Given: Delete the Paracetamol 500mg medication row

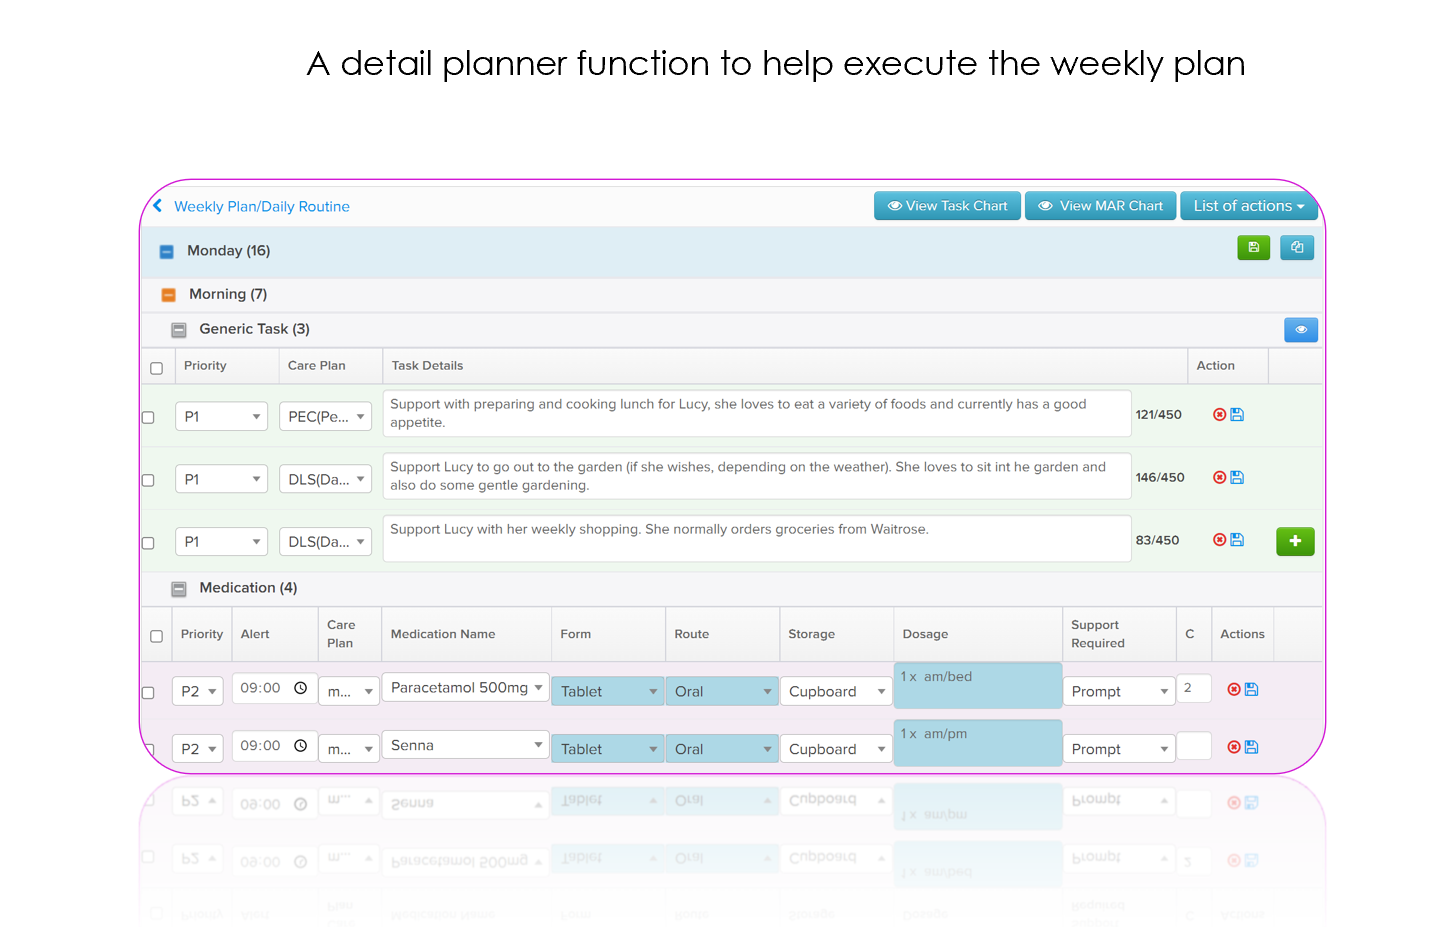Looking at the screenshot, I should tap(1233, 689).
